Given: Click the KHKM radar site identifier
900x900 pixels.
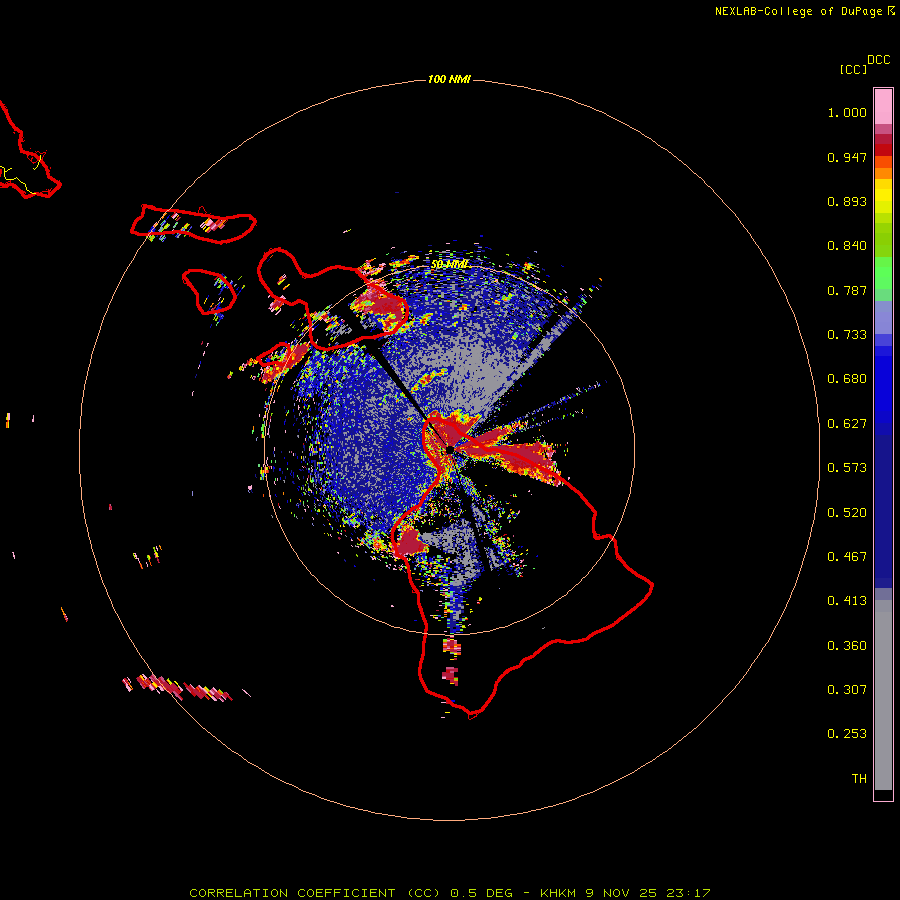Looking at the screenshot, I should (x=558, y=893).
